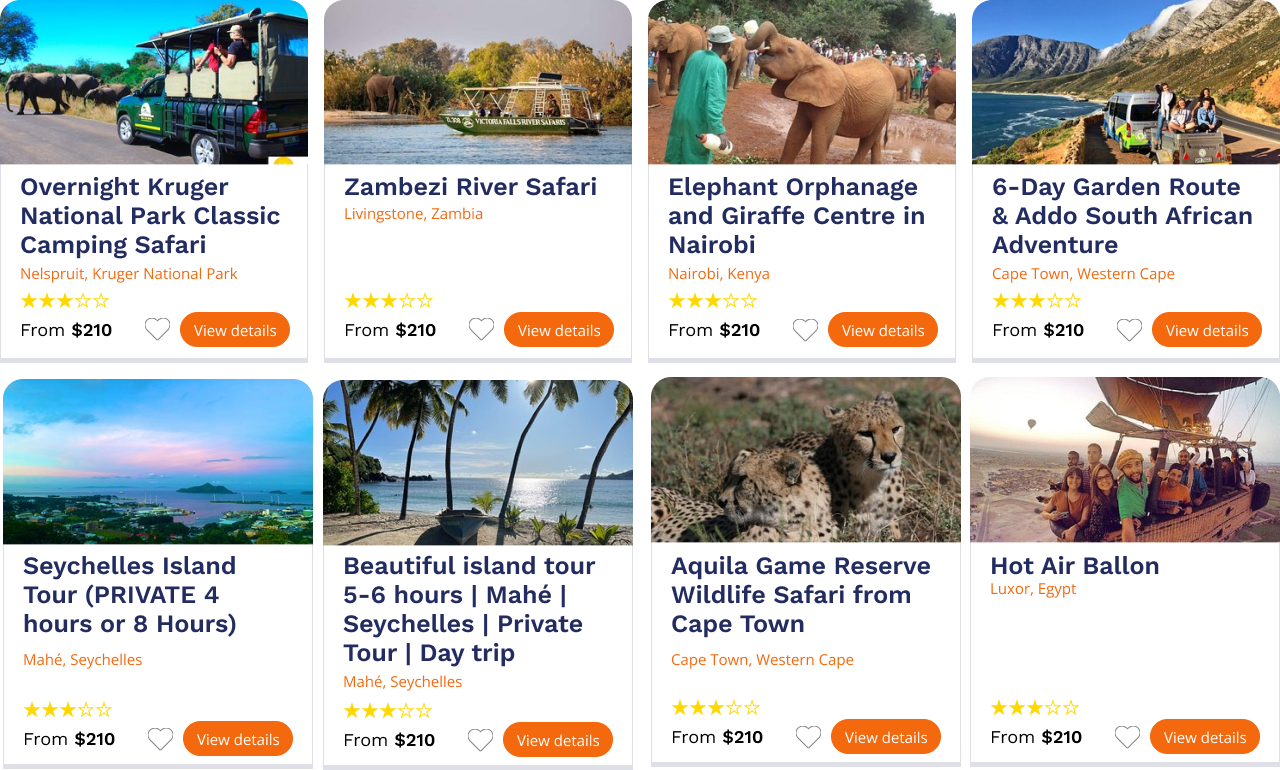
Task: Open the 6-Day Garden Route adventure title
Action: click(1121, 215)
